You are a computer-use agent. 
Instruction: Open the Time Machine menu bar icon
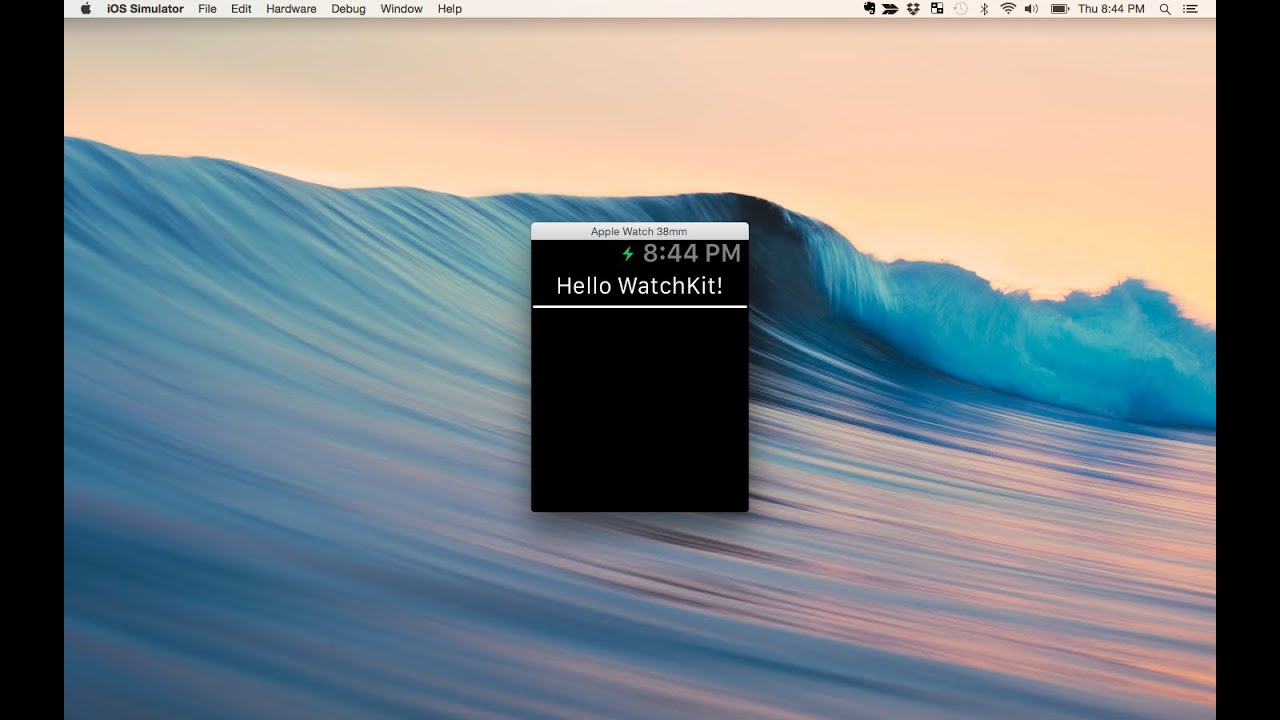pos(960,9)
